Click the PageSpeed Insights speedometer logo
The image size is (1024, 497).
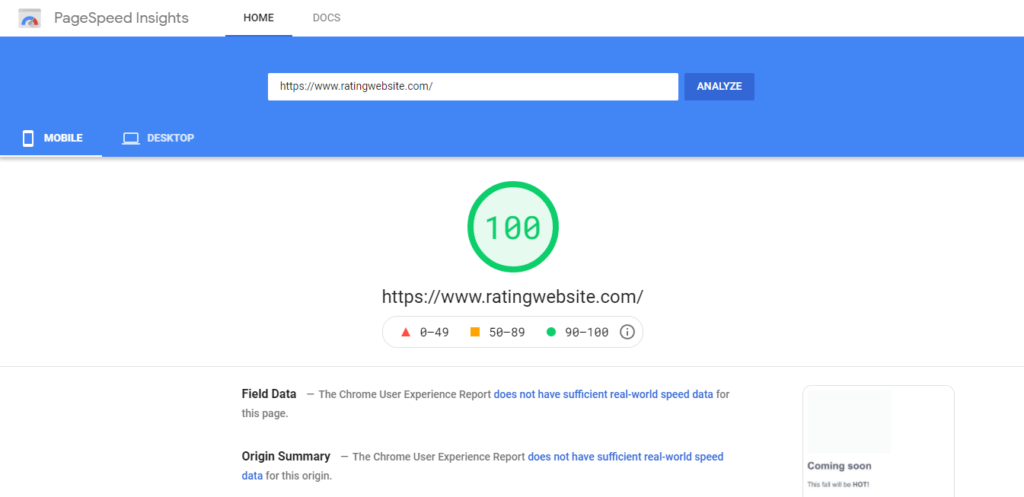(x=29, y=18)
